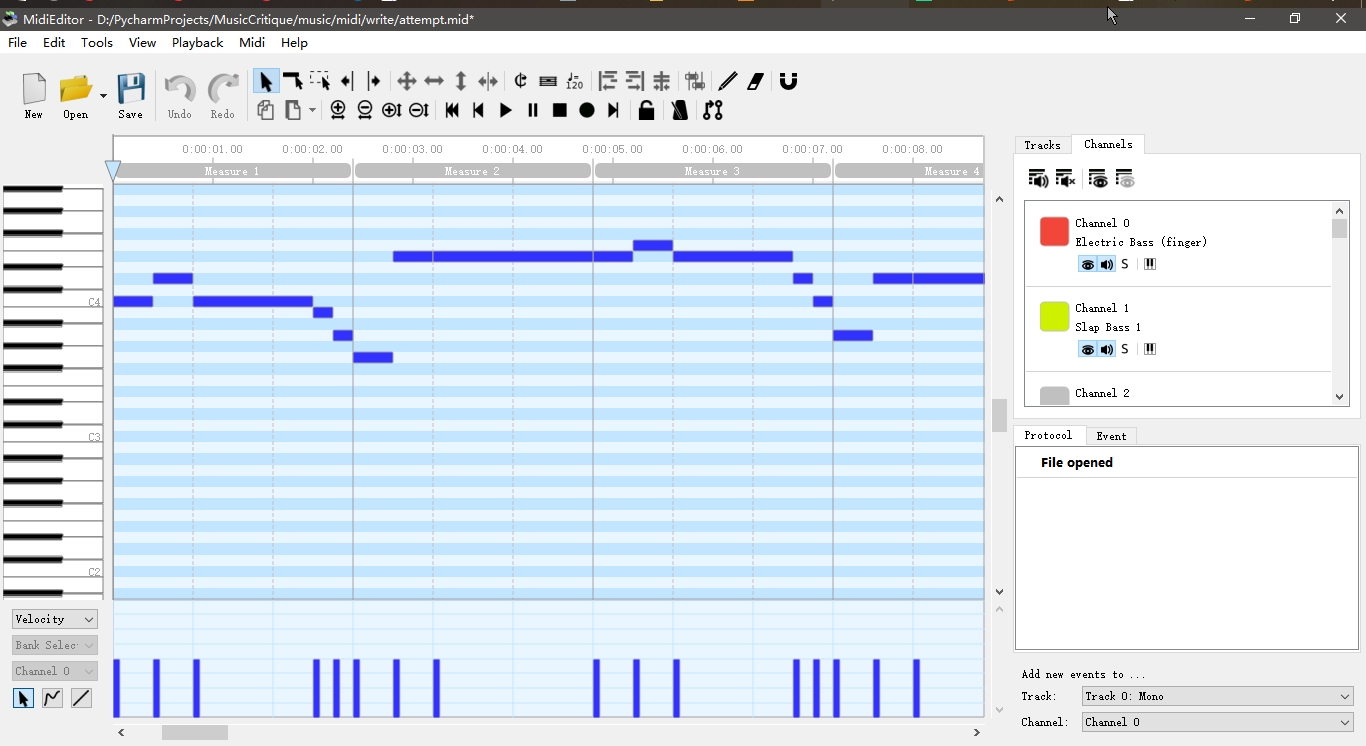Choose the change duration tool
The image size is (1366, 746).
[488, 81]
